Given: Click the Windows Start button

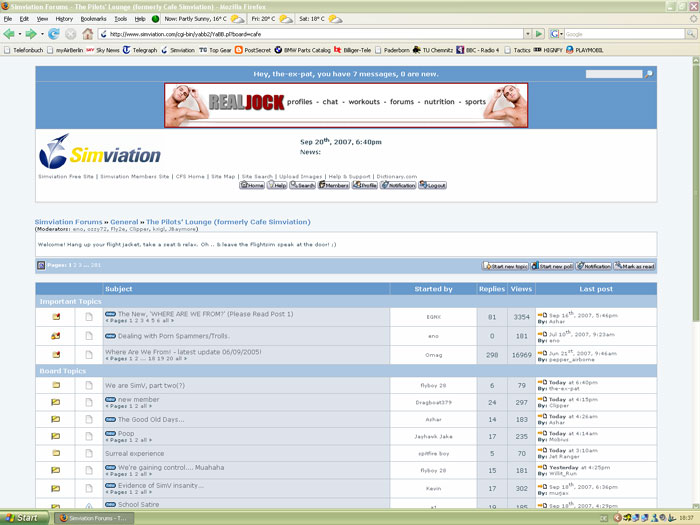Looking at the screenshot, I should [x=22, y=517].
